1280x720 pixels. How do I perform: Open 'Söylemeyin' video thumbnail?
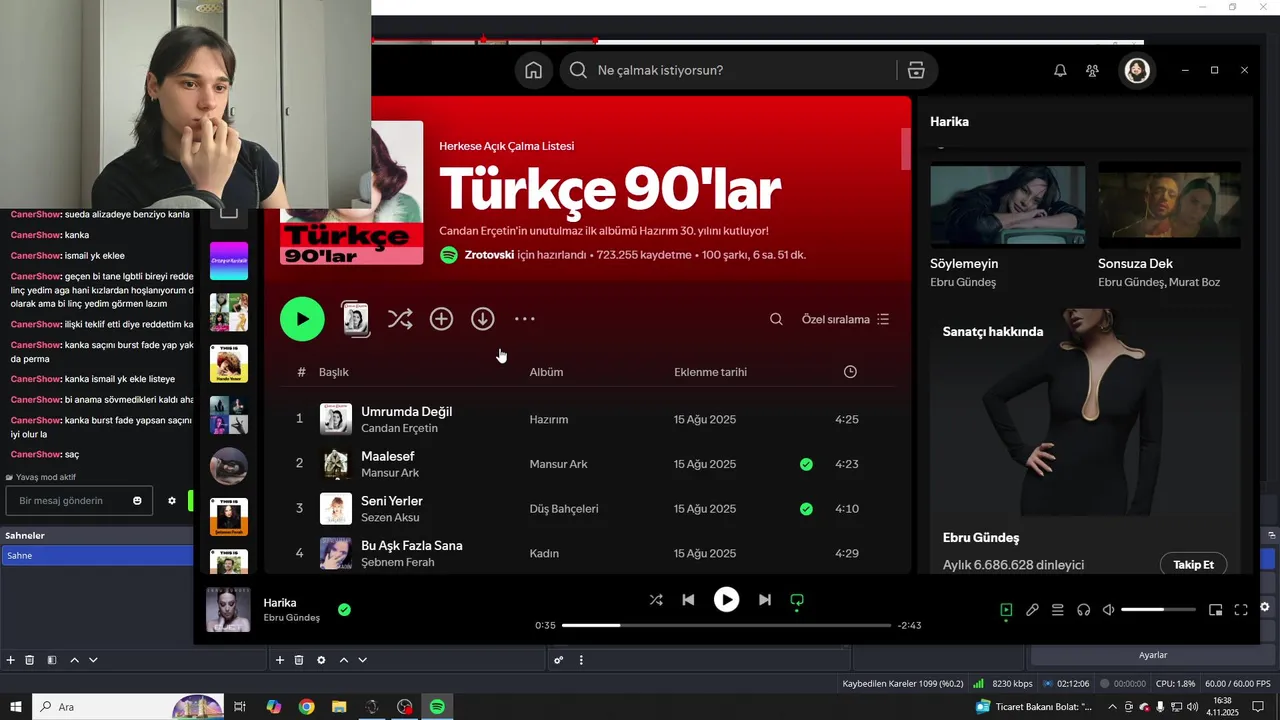[1007, 205]
